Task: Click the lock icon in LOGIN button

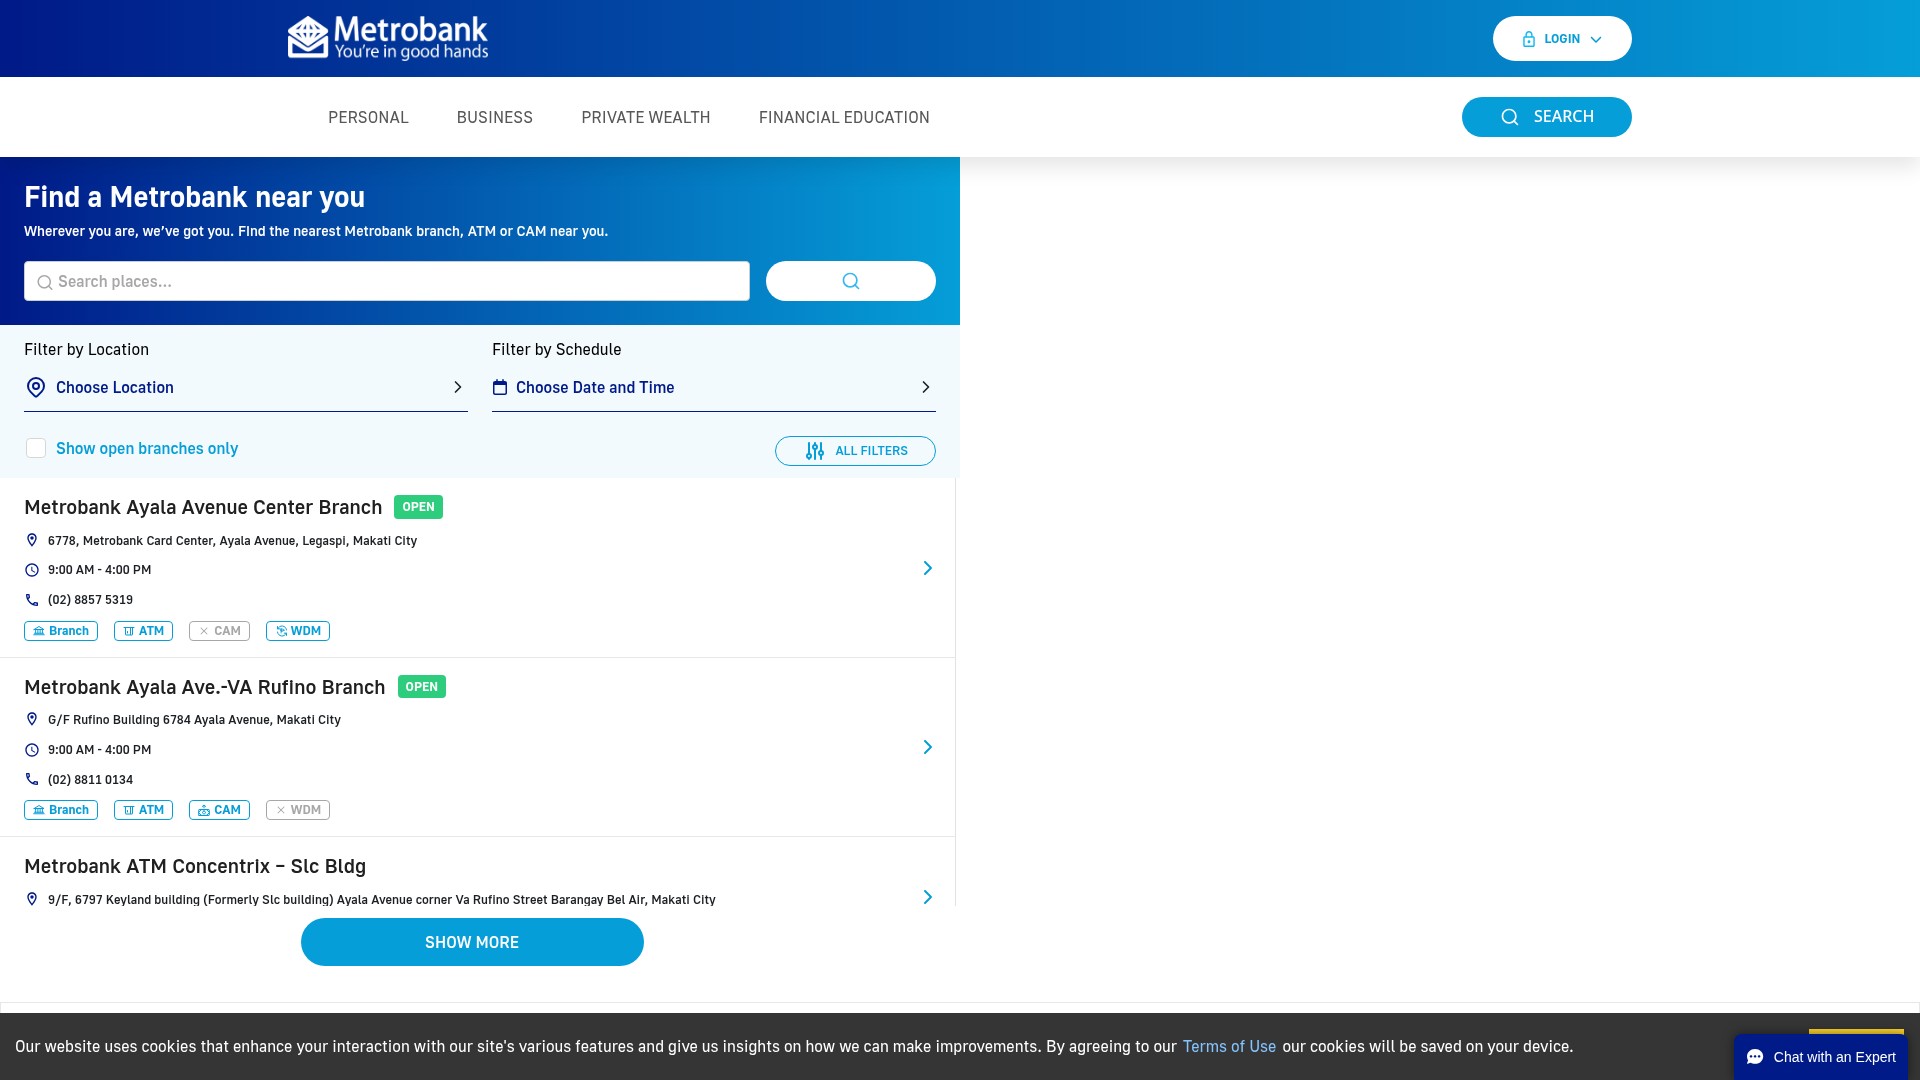Action: pos(1529,39)
